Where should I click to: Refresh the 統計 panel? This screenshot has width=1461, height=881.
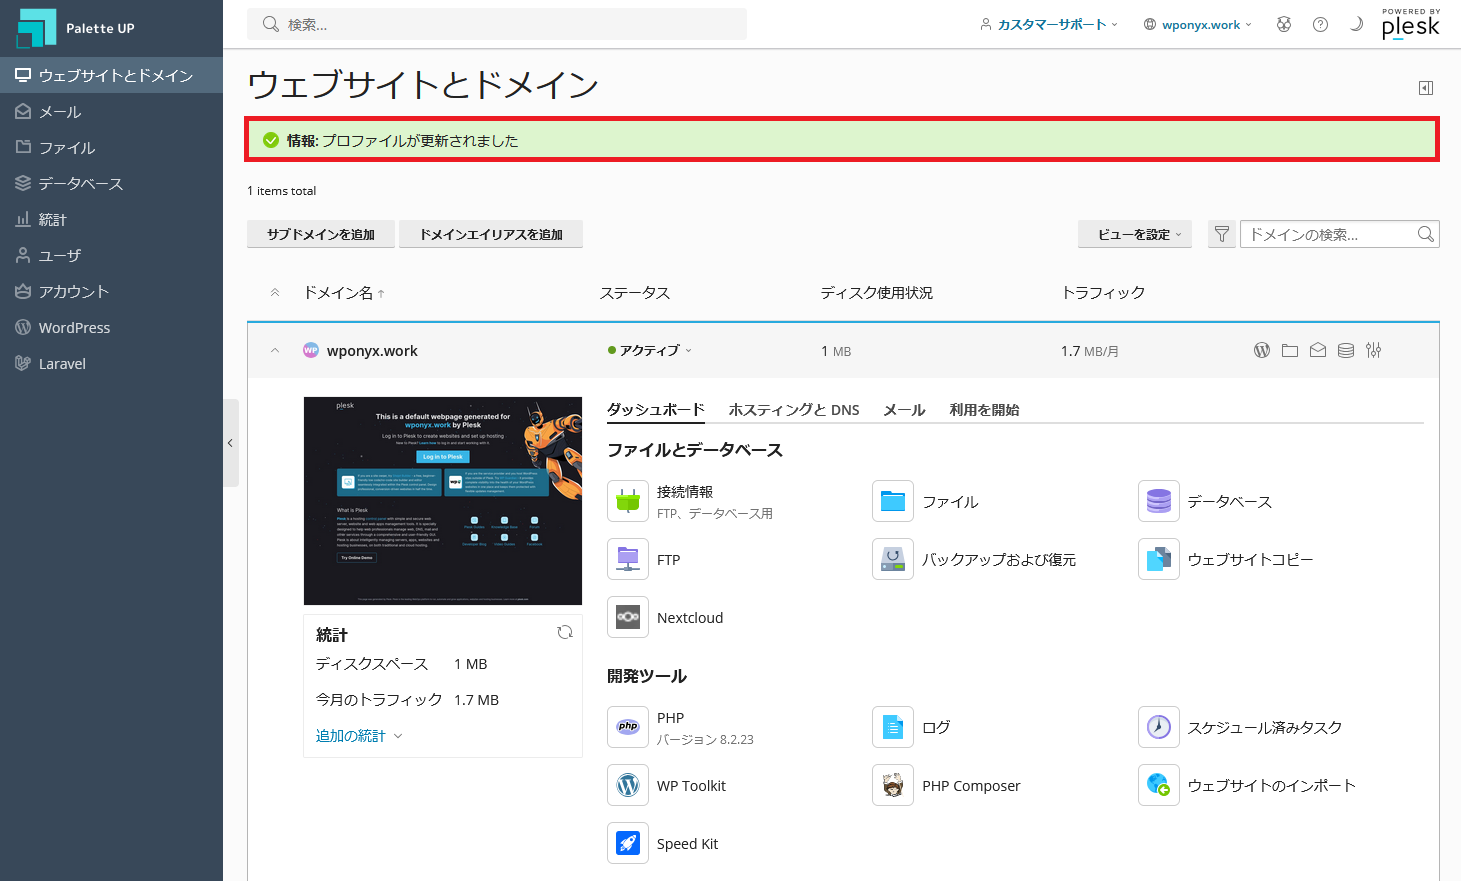565,632
